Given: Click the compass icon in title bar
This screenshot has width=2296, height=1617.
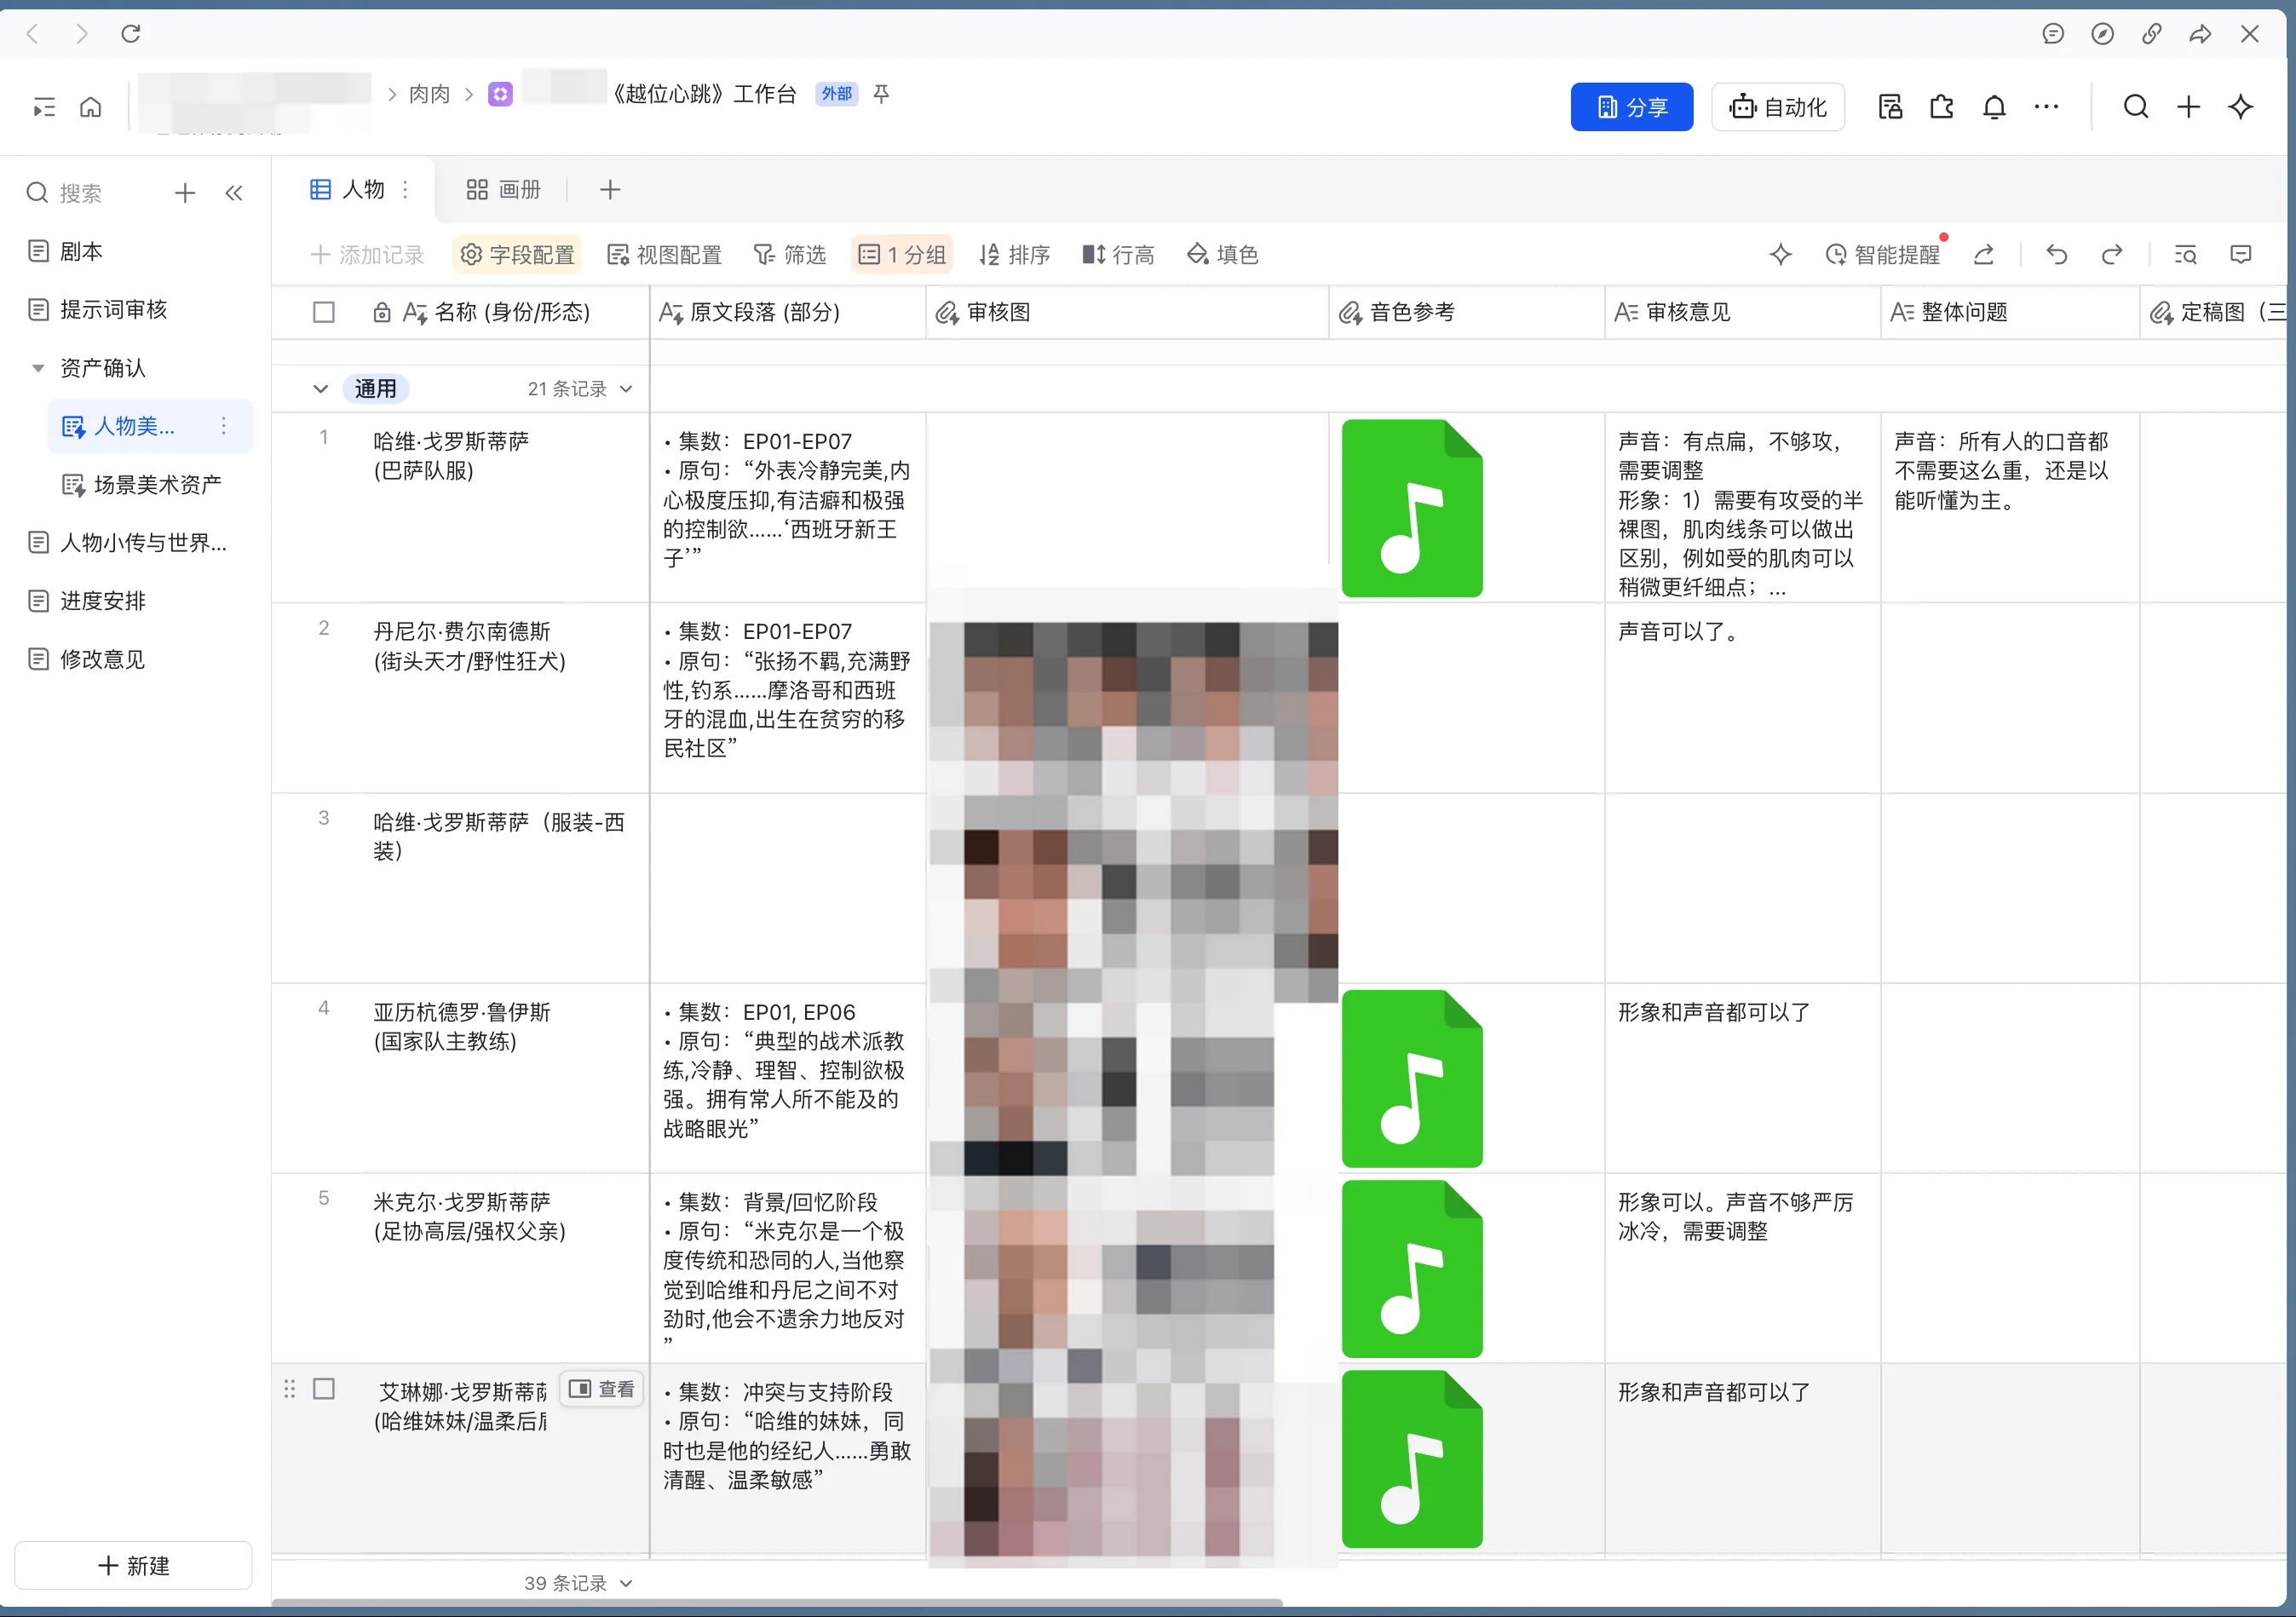Looking at the screenshot, I should click(2102, 34).
